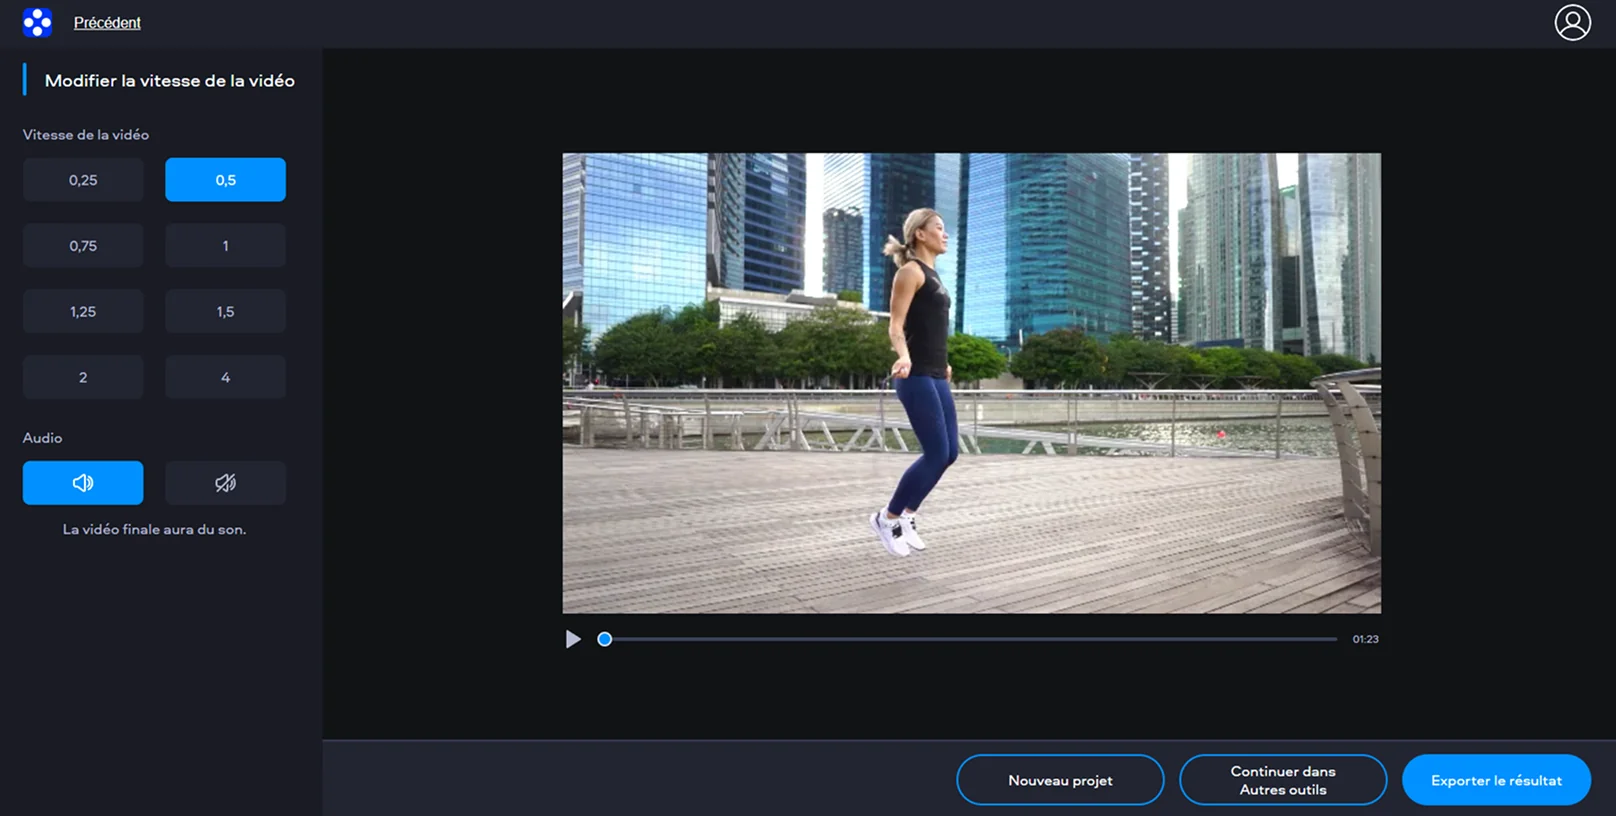Click Continuer dans Autres outils button
The image size is (1616, 816).
[x=1283, y=780]
